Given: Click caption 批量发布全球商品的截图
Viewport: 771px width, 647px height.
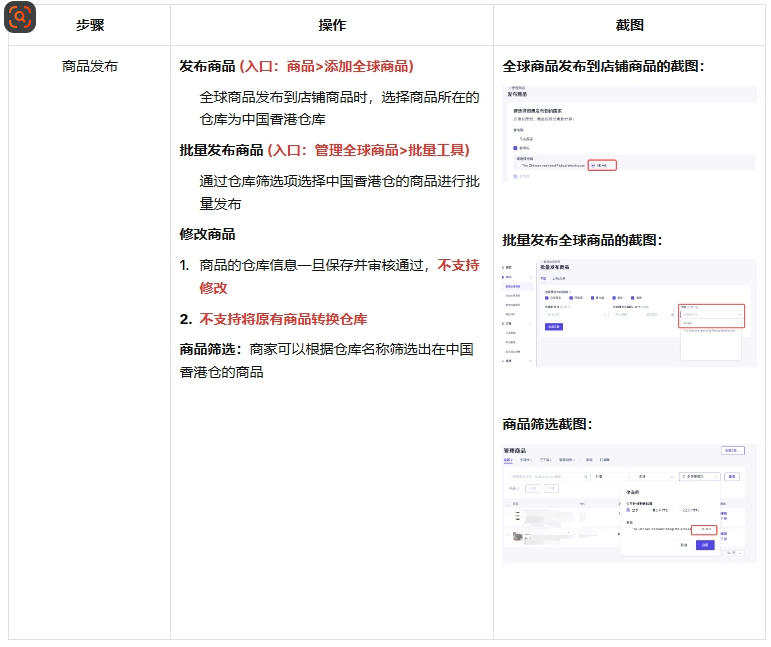Looking at the screenshot, I should 582,240.
